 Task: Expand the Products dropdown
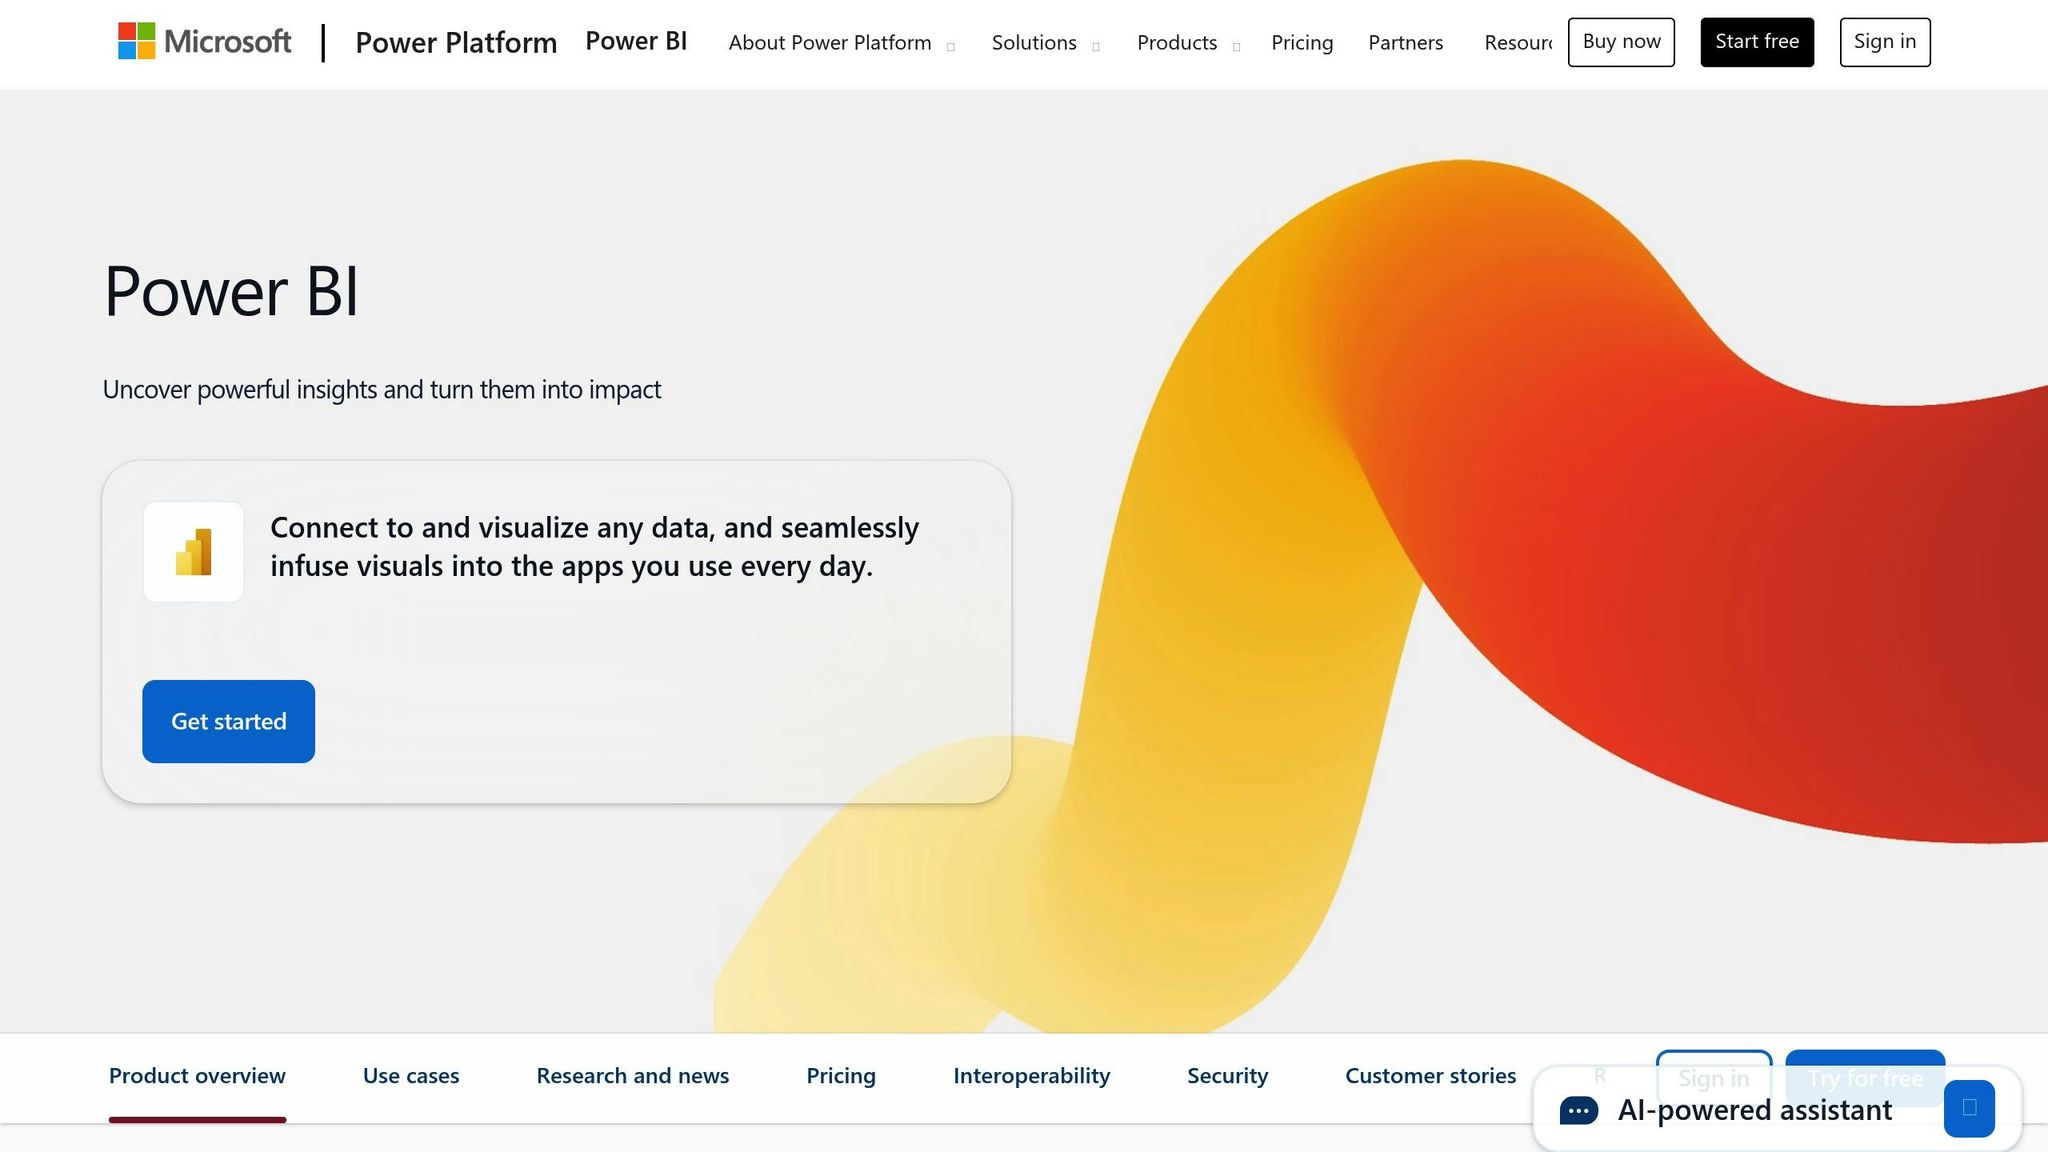[x=1177, y=43]
